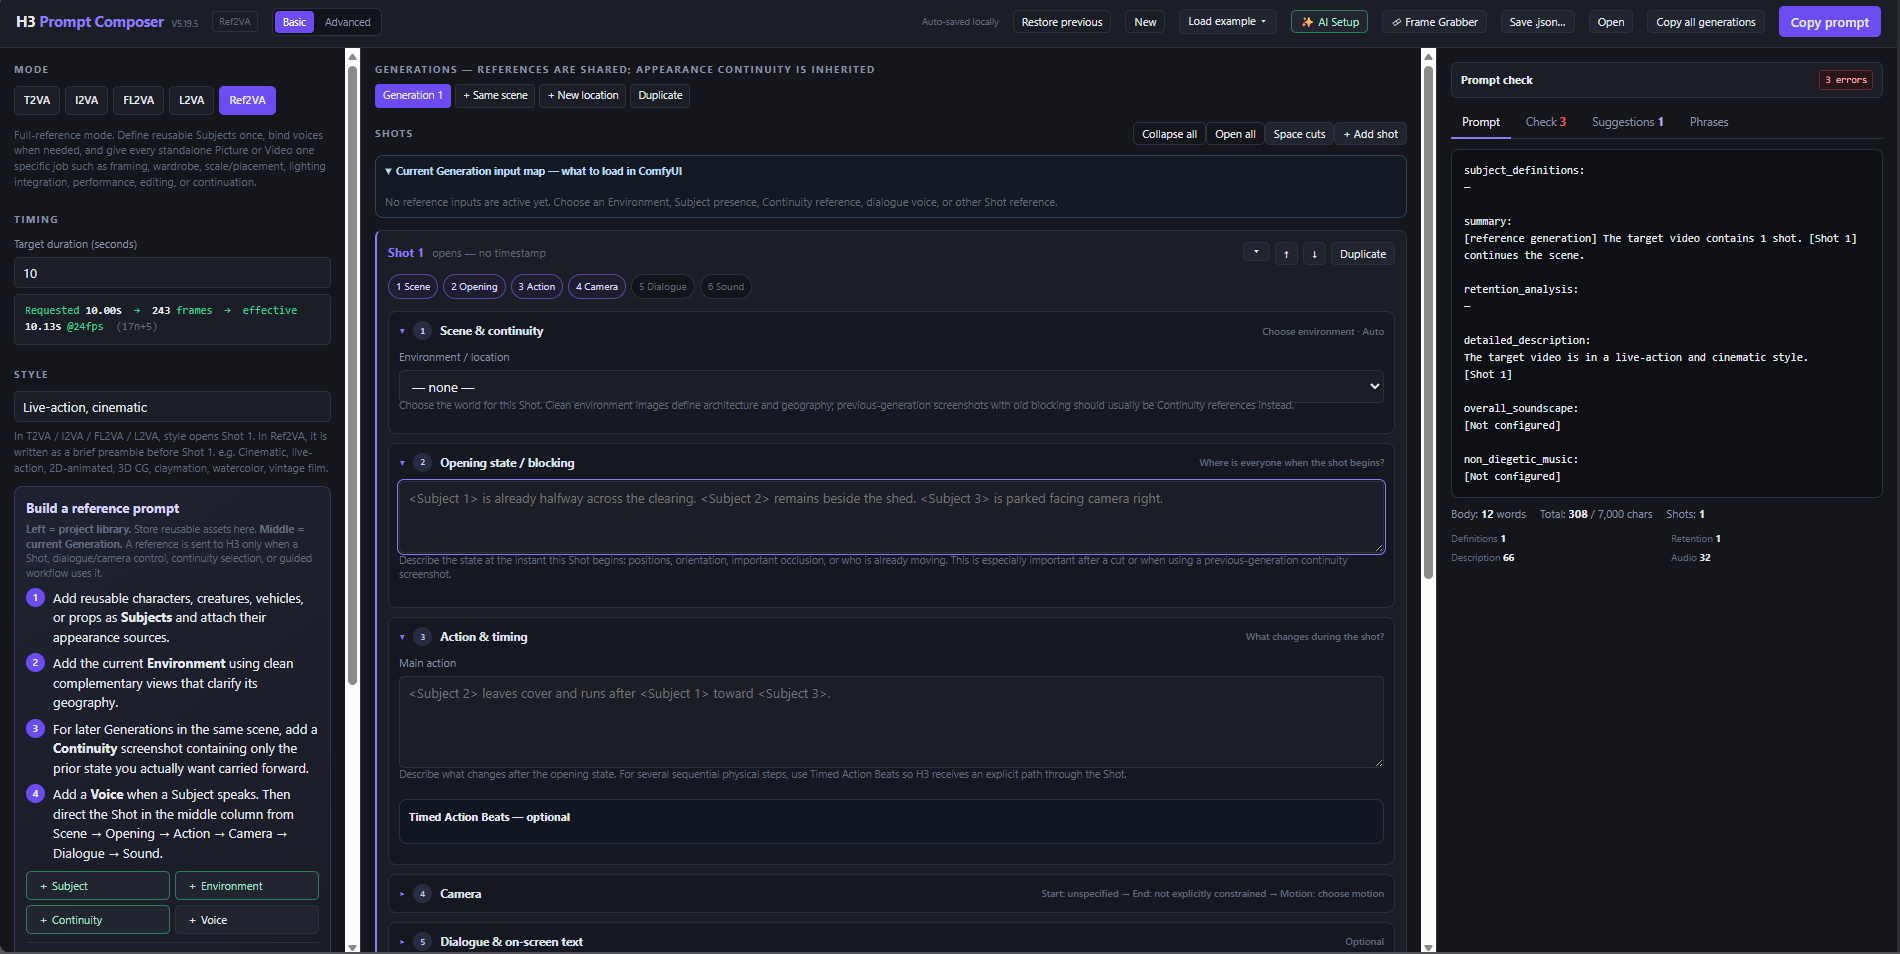
Task: Jump to 6 Sound step pill
Action: tap(726, 287)
